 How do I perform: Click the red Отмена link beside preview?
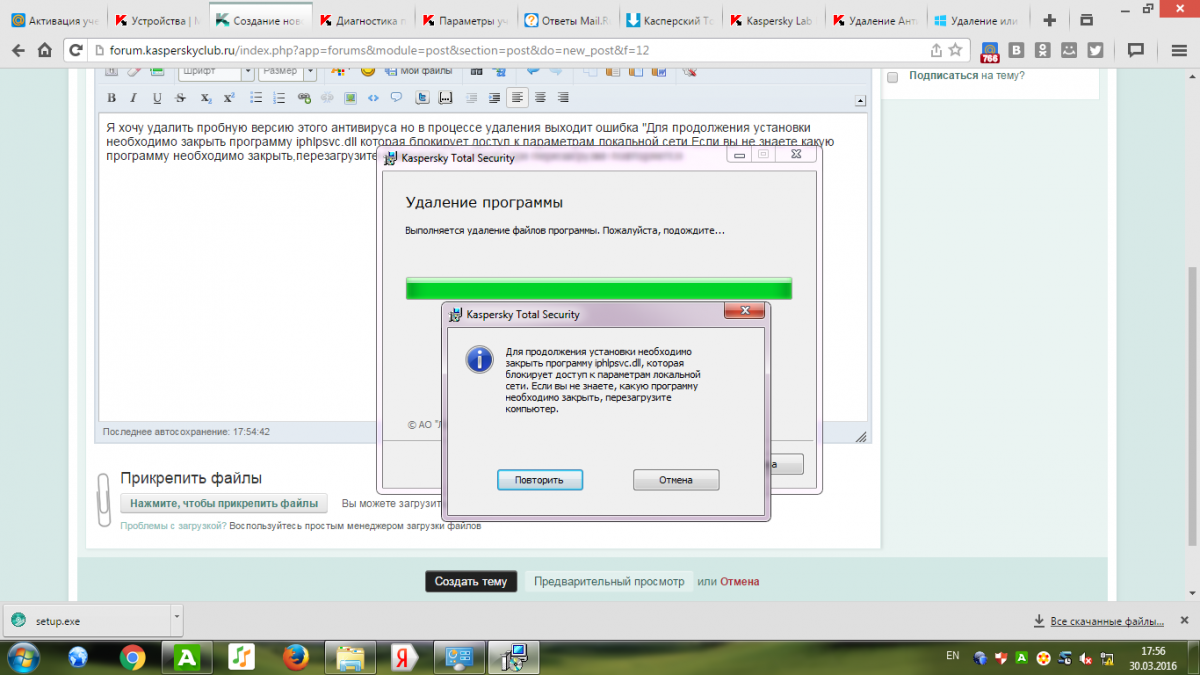[740, 581]
